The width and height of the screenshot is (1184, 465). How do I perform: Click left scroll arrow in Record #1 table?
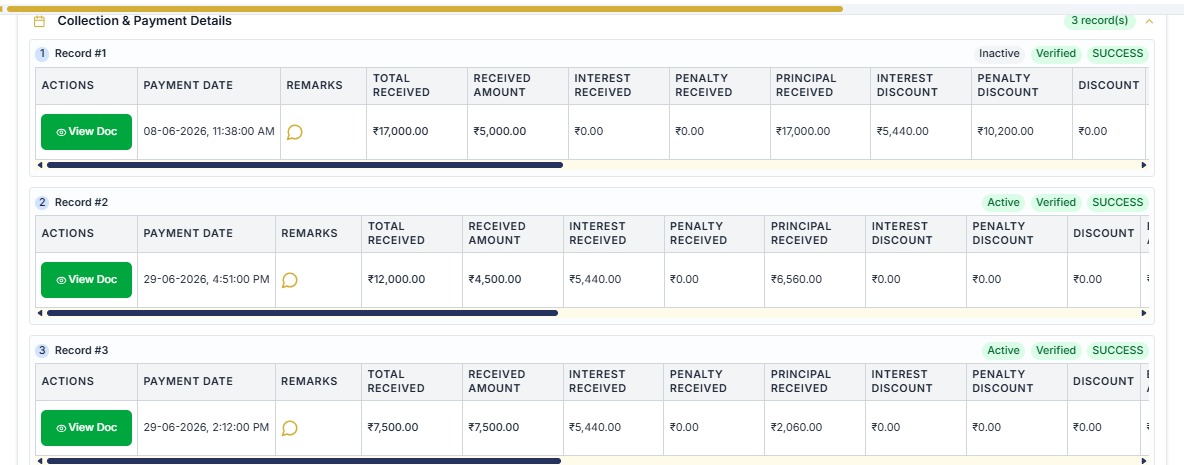coord(40,165)
